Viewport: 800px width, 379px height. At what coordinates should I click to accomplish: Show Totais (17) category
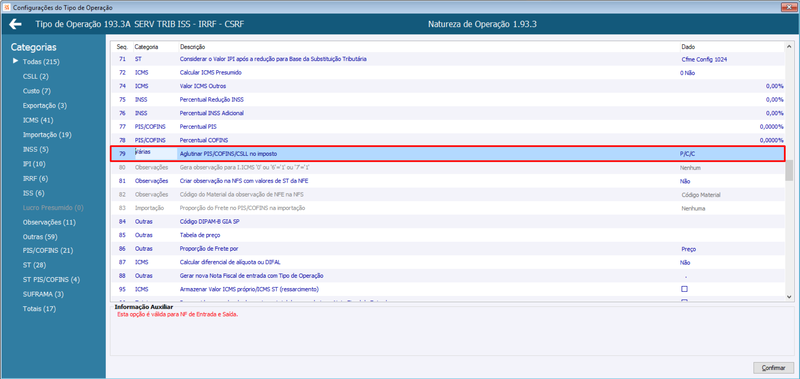click(x=39, y=309)
